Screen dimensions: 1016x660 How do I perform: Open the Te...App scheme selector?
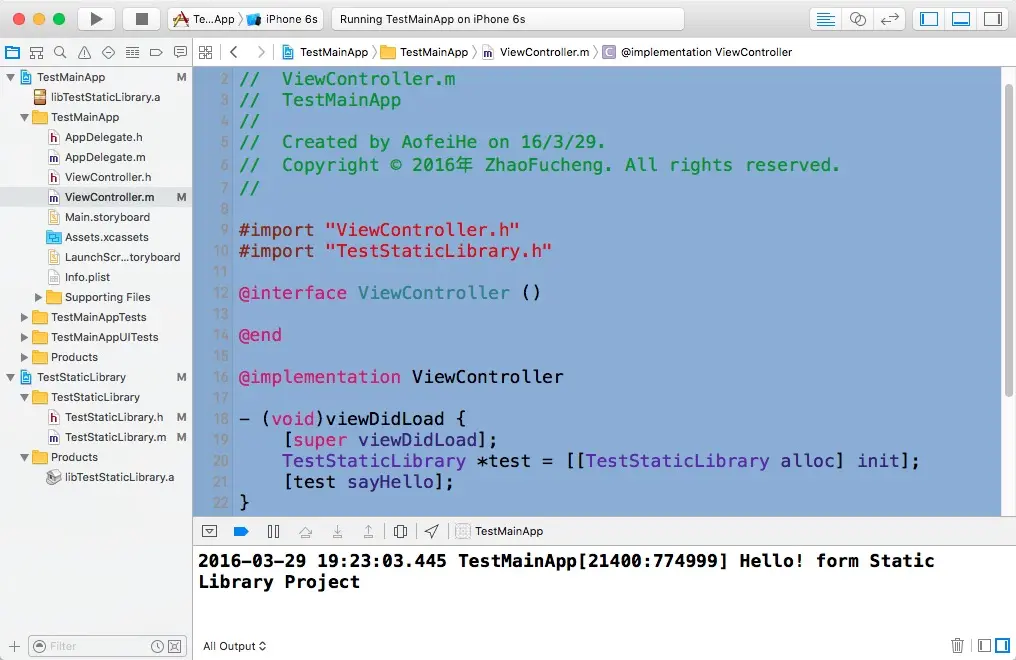pyautogui.click(x=203, y=19)
